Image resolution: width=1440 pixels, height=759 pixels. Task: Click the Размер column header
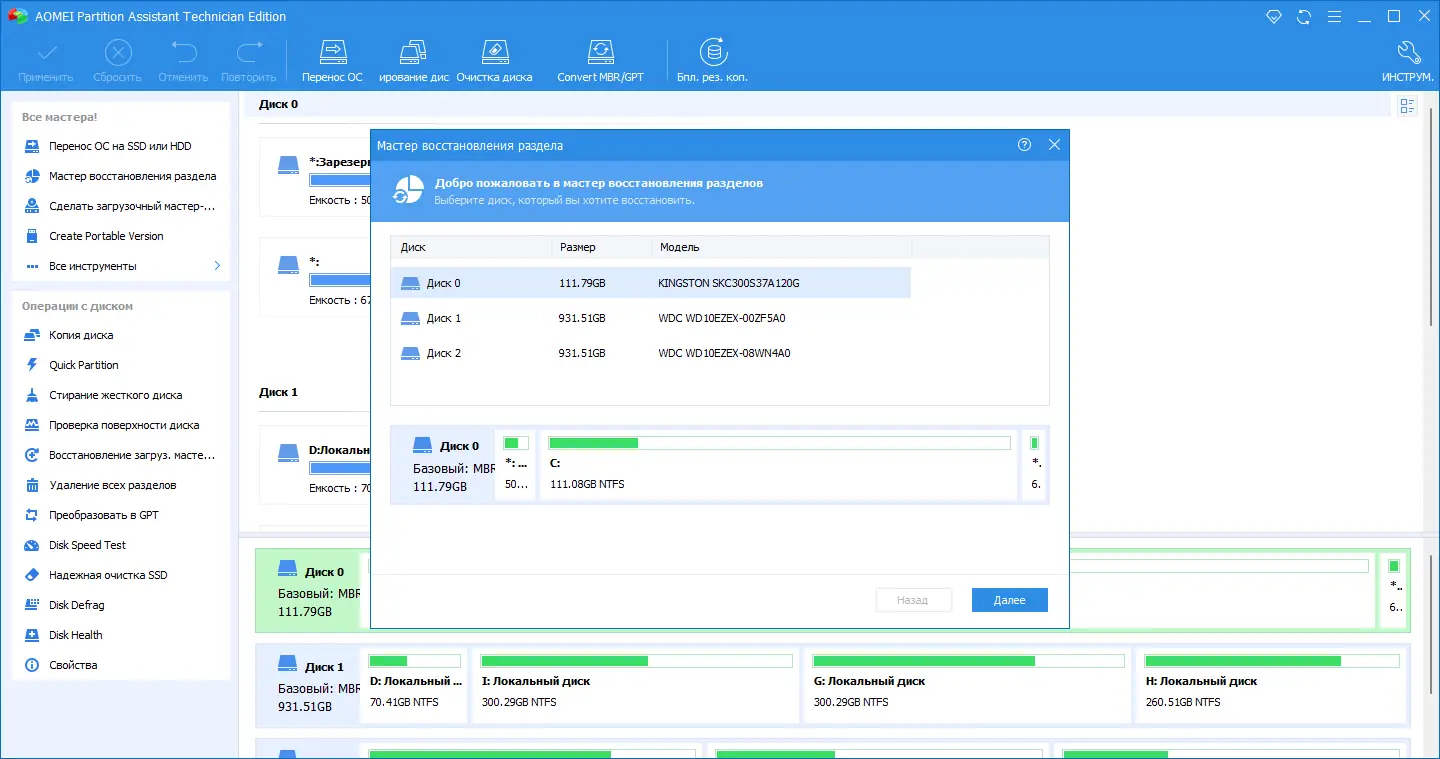tap(601, 247)
